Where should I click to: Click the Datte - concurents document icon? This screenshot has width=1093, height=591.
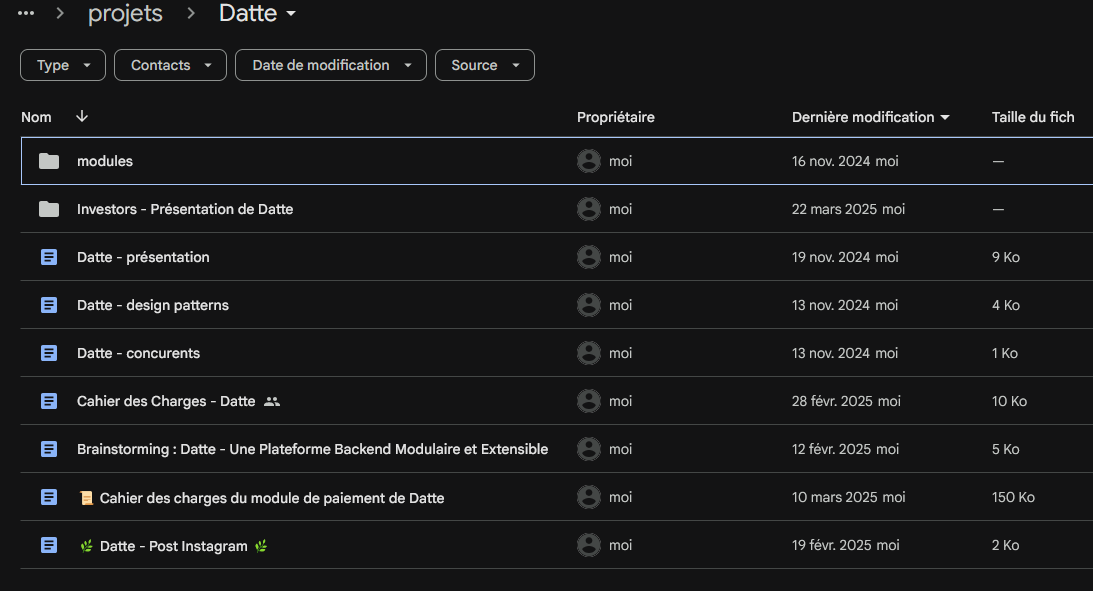49,353
